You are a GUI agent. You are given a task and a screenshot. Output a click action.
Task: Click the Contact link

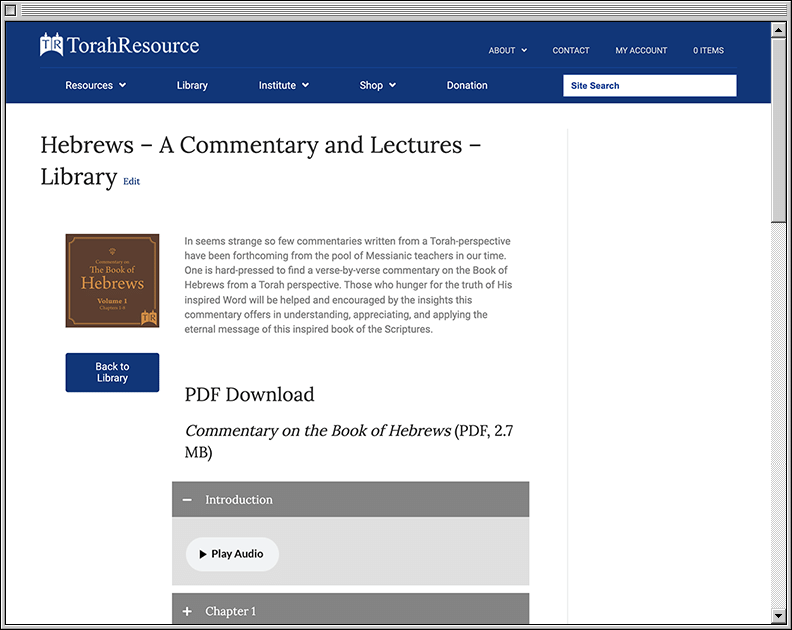tap(571, 50)
